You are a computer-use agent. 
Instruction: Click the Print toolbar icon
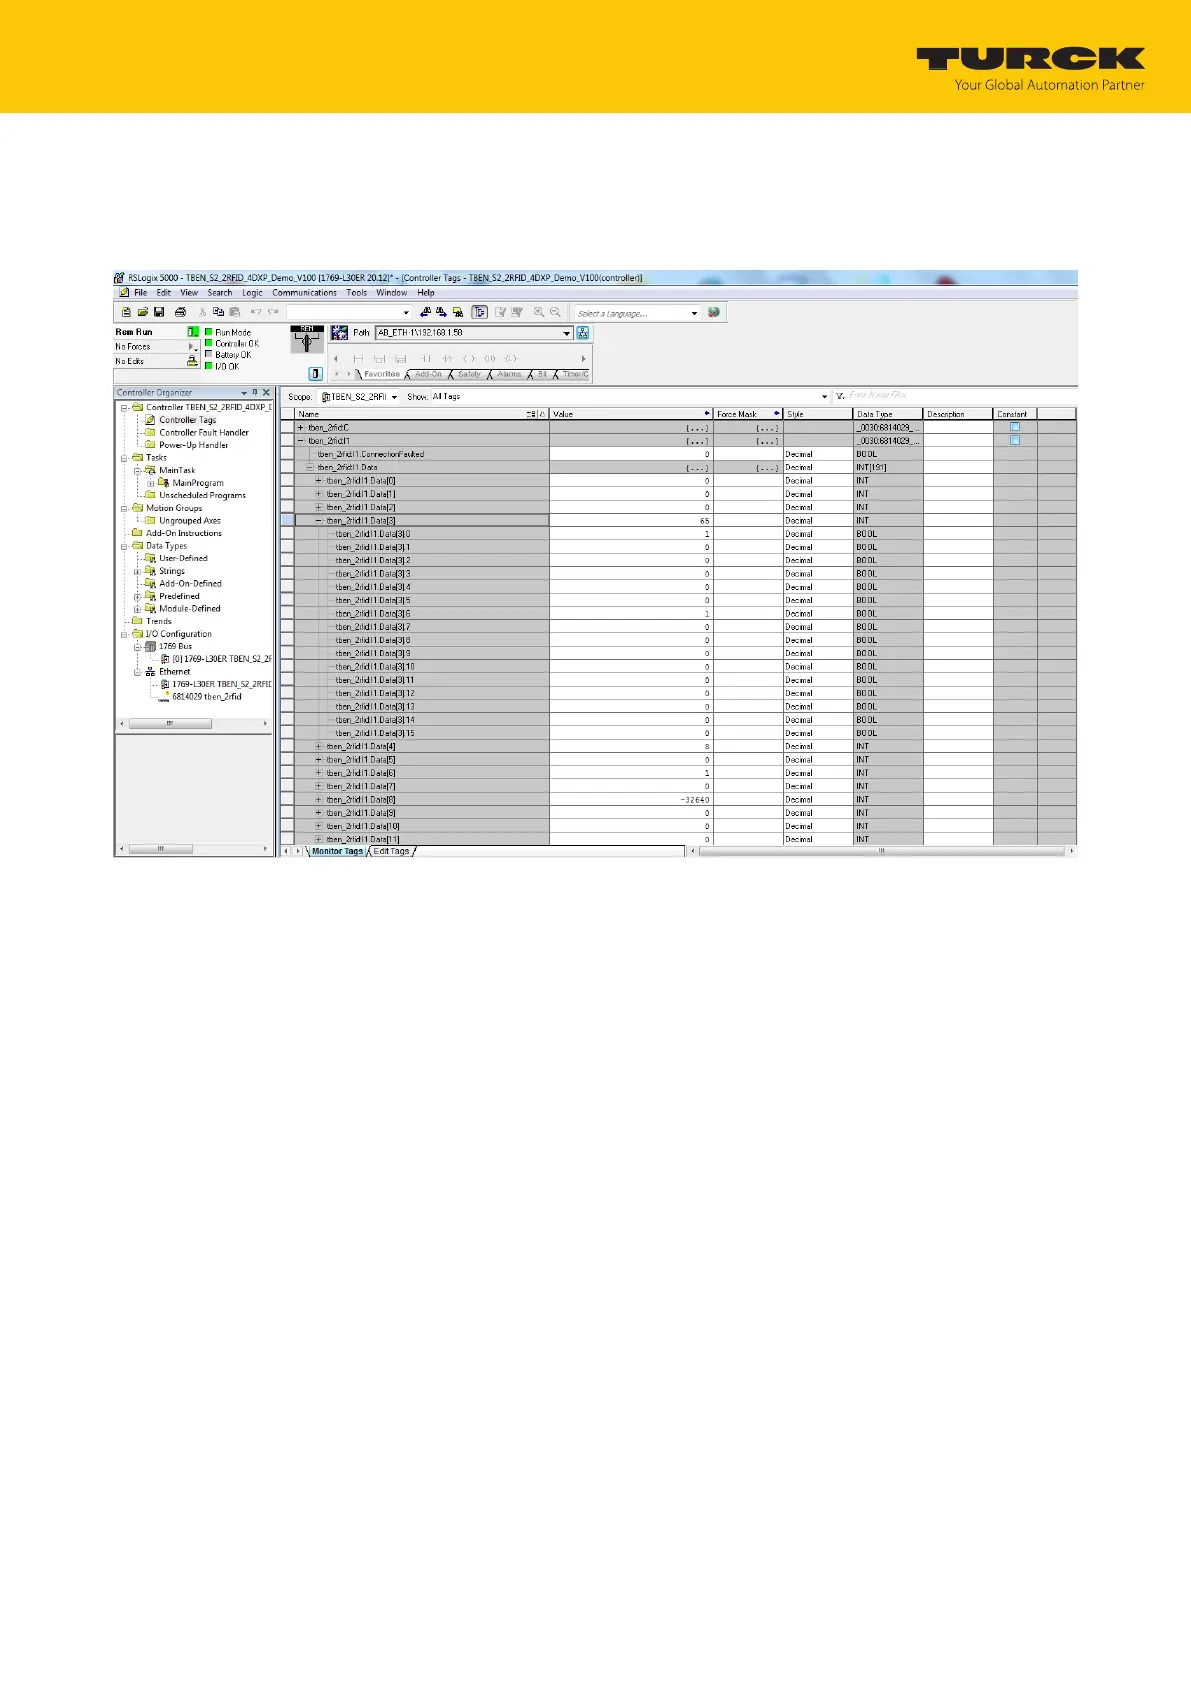tap(180, 312)
